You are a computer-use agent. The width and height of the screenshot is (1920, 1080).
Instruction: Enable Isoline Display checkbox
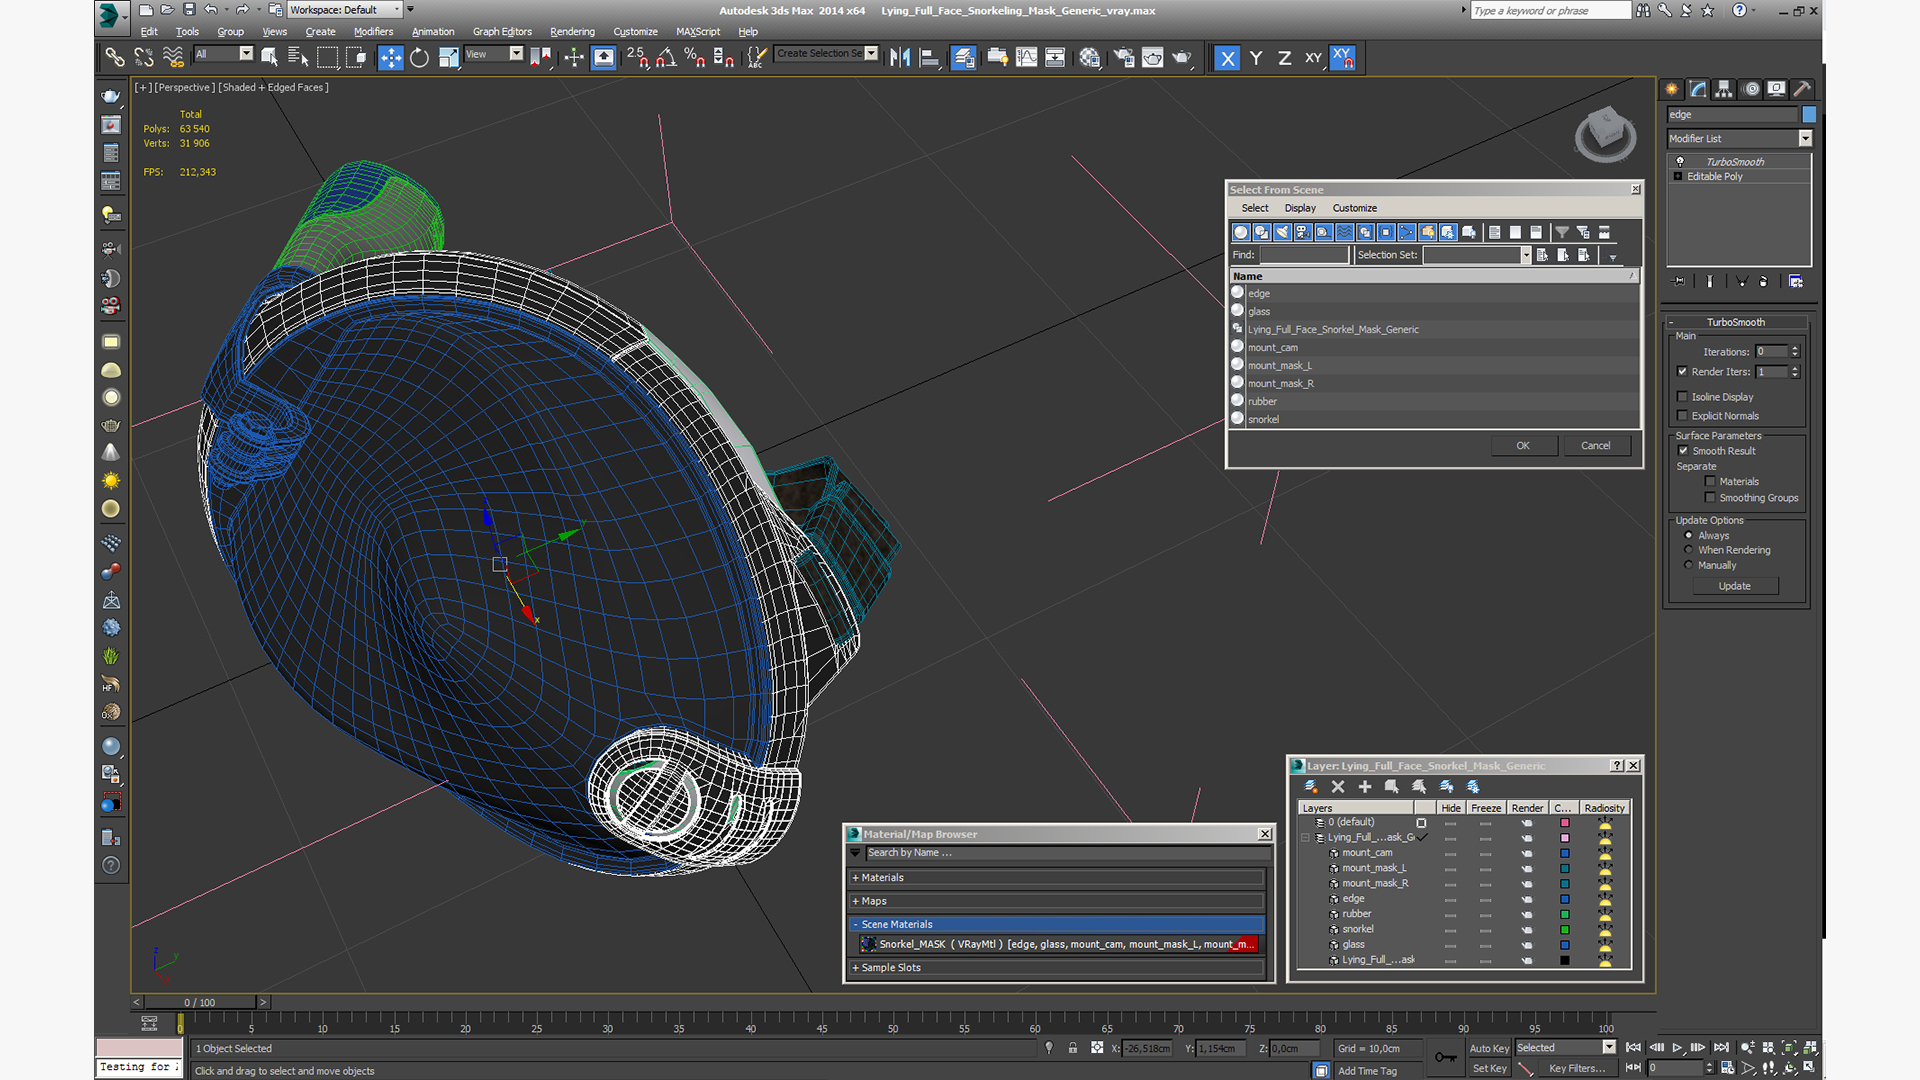coord(1683,397)
